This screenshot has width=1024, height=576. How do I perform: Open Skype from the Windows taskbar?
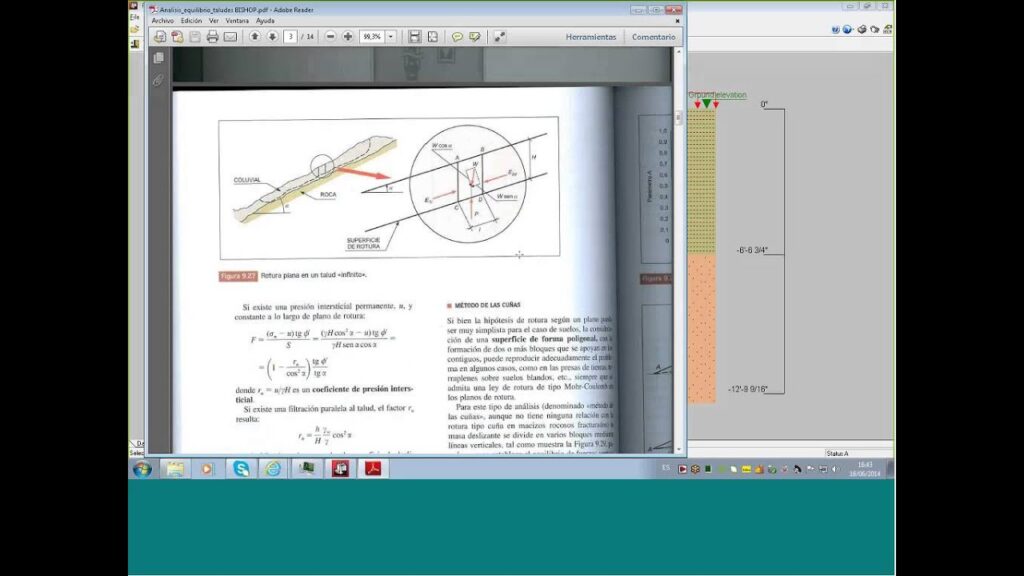[x=241, y=468]
